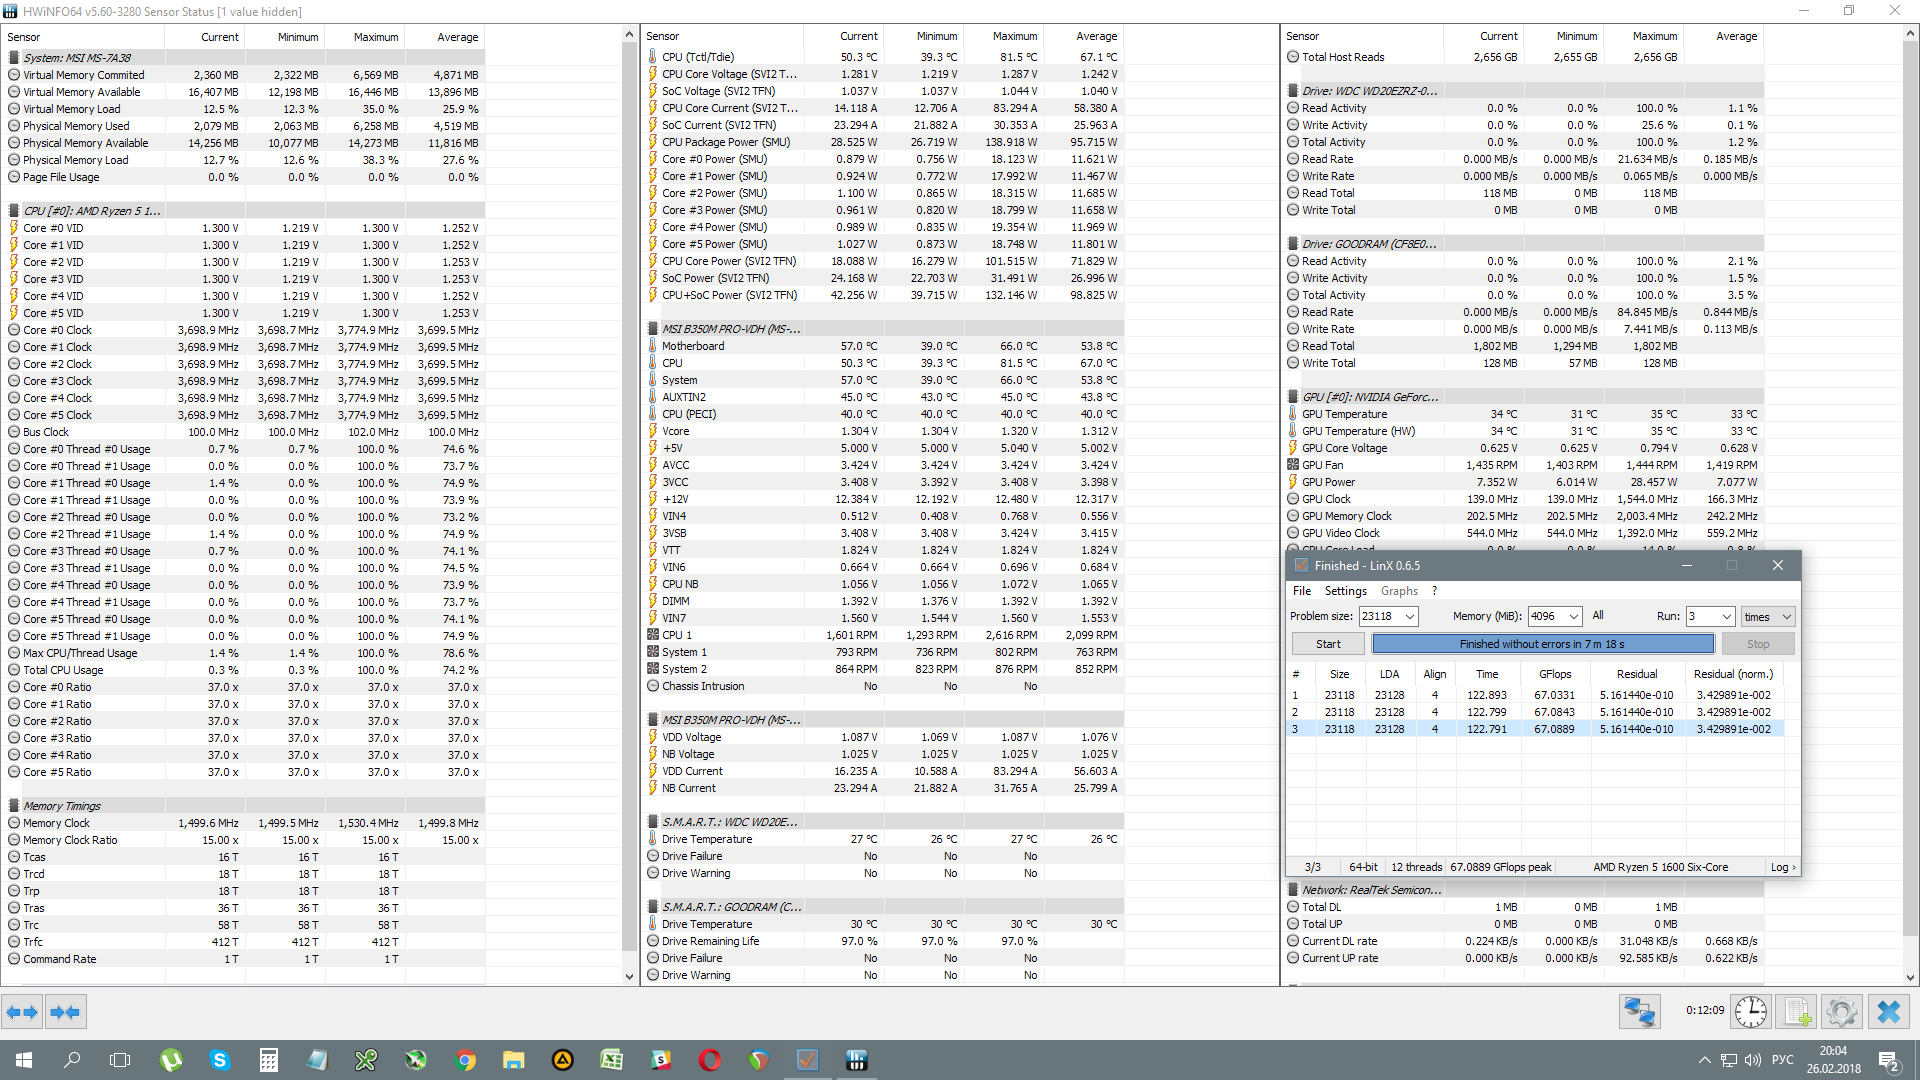Image resolution: width=1920 pixels, height=1080 pixels.
Task: Click the logging file start icon
Action: (1797, 1012)
